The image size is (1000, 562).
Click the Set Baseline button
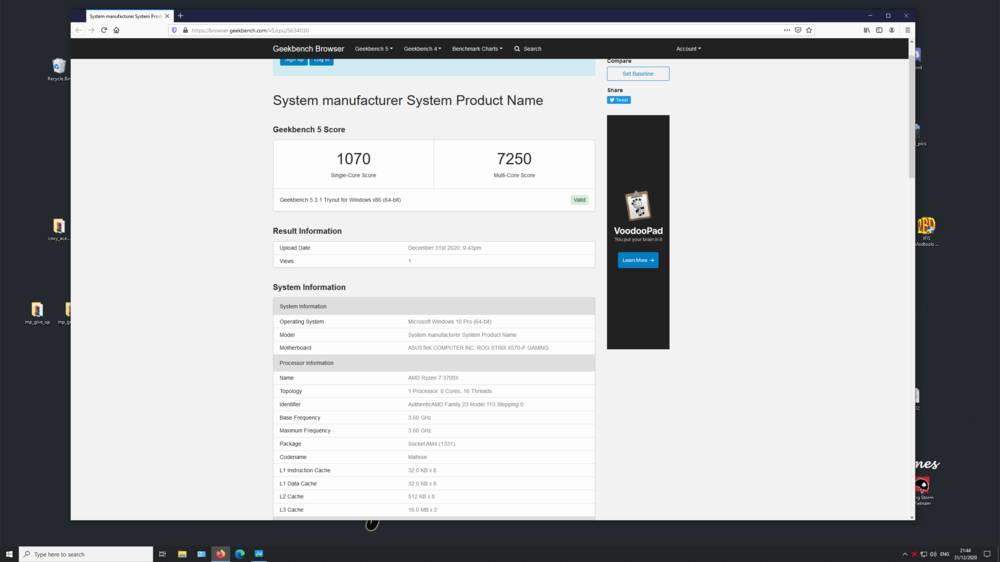[x=638, y=74]
